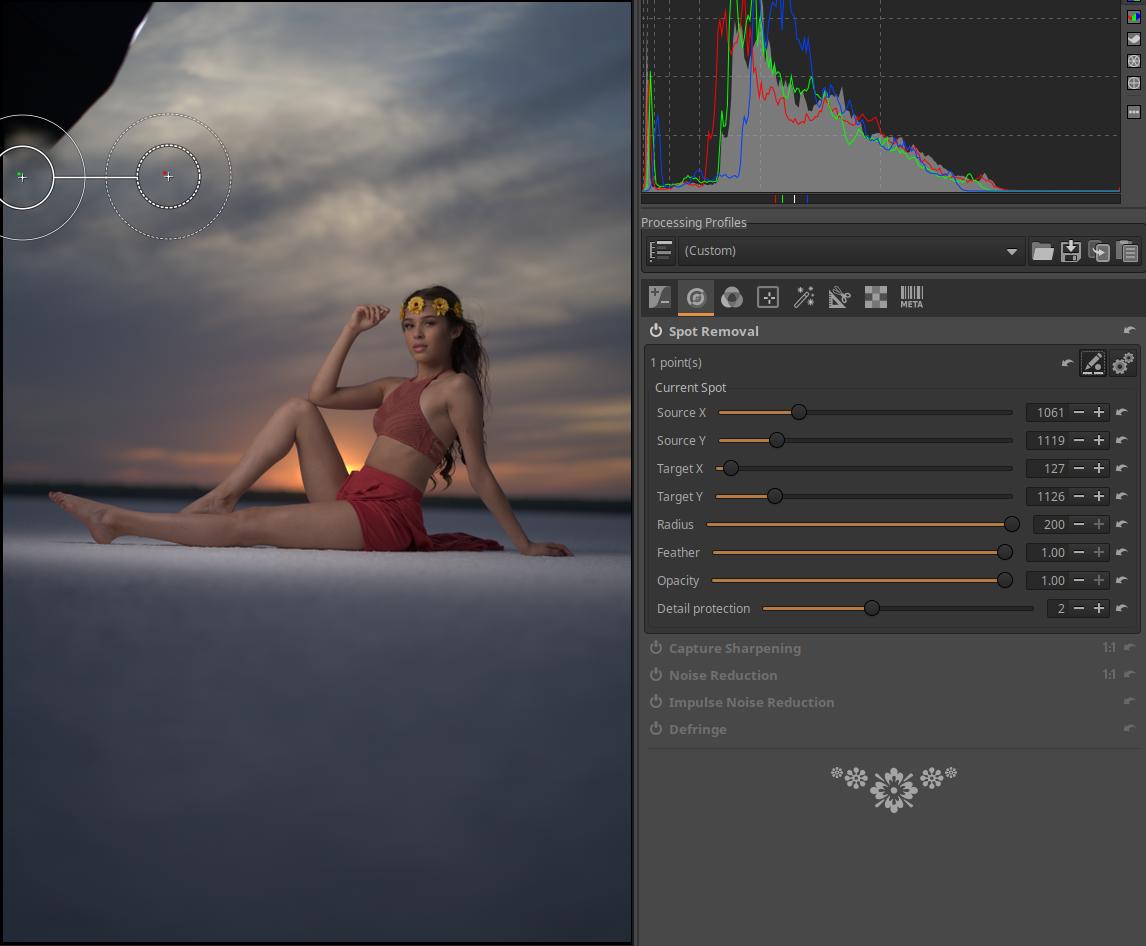Open a processing profile from file

tap(1042, 251)
